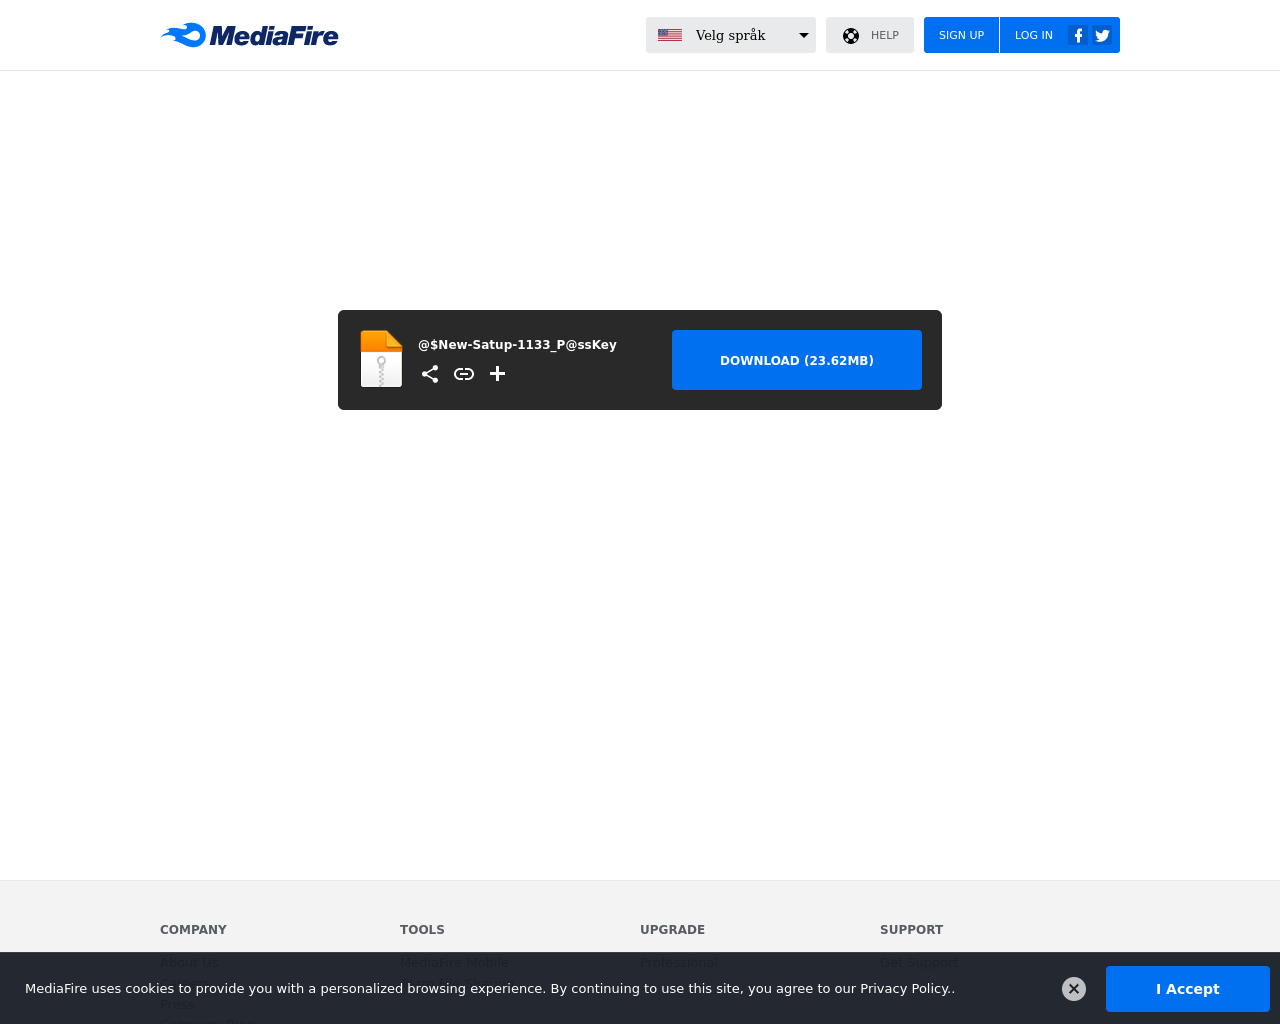Open the Velg språk language dropdown

tap(731, 35)
